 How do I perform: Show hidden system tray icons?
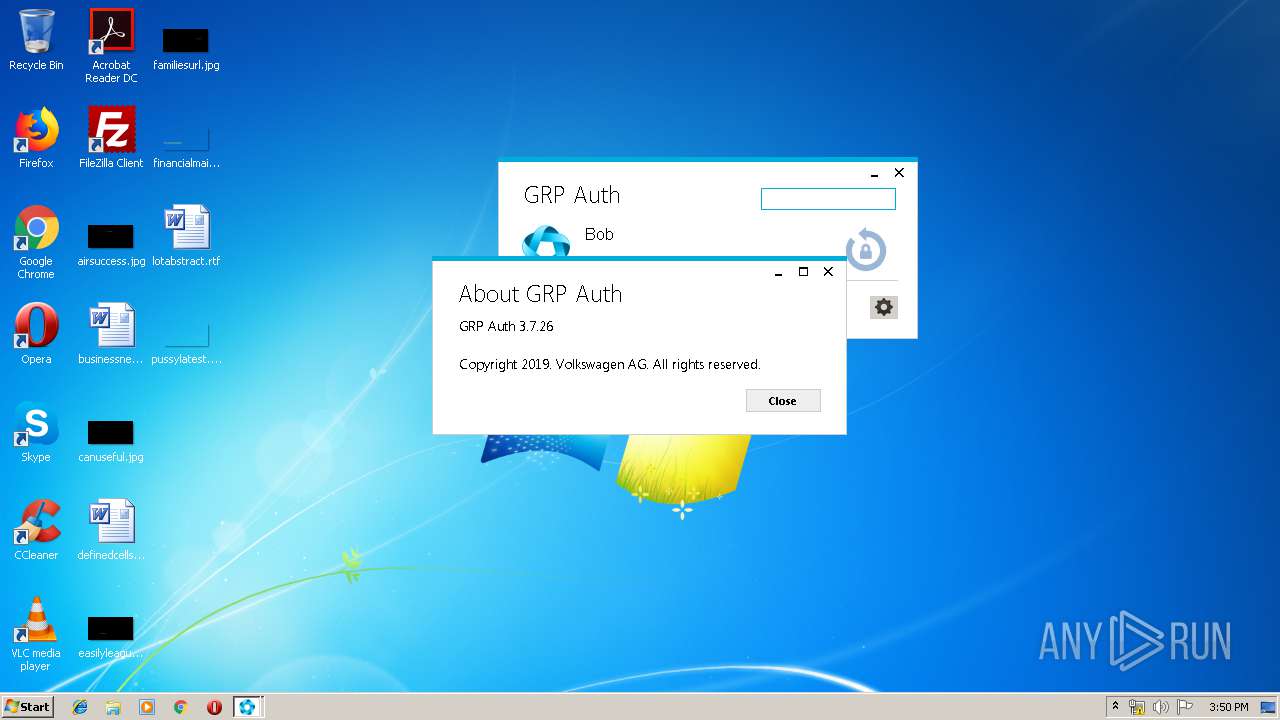pos(1115,707)
